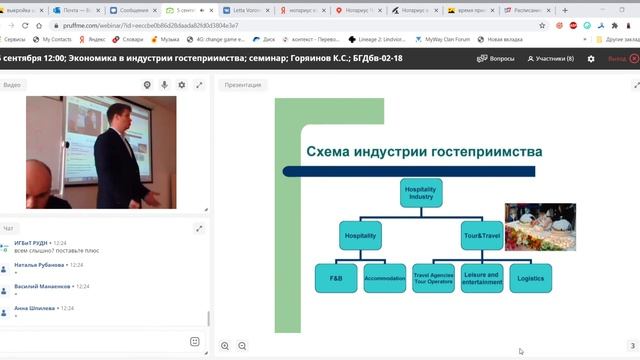Image resolution: width=640 pixels, height=360 pixels.
Task: Open the Сервисы bookmark
Action: 13,40
